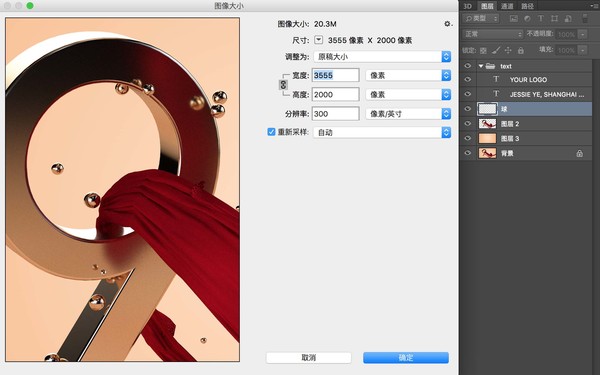Click the green zoom window button
Image resolution: width=600 pixels, height=375 pixels.
(30, 6)
